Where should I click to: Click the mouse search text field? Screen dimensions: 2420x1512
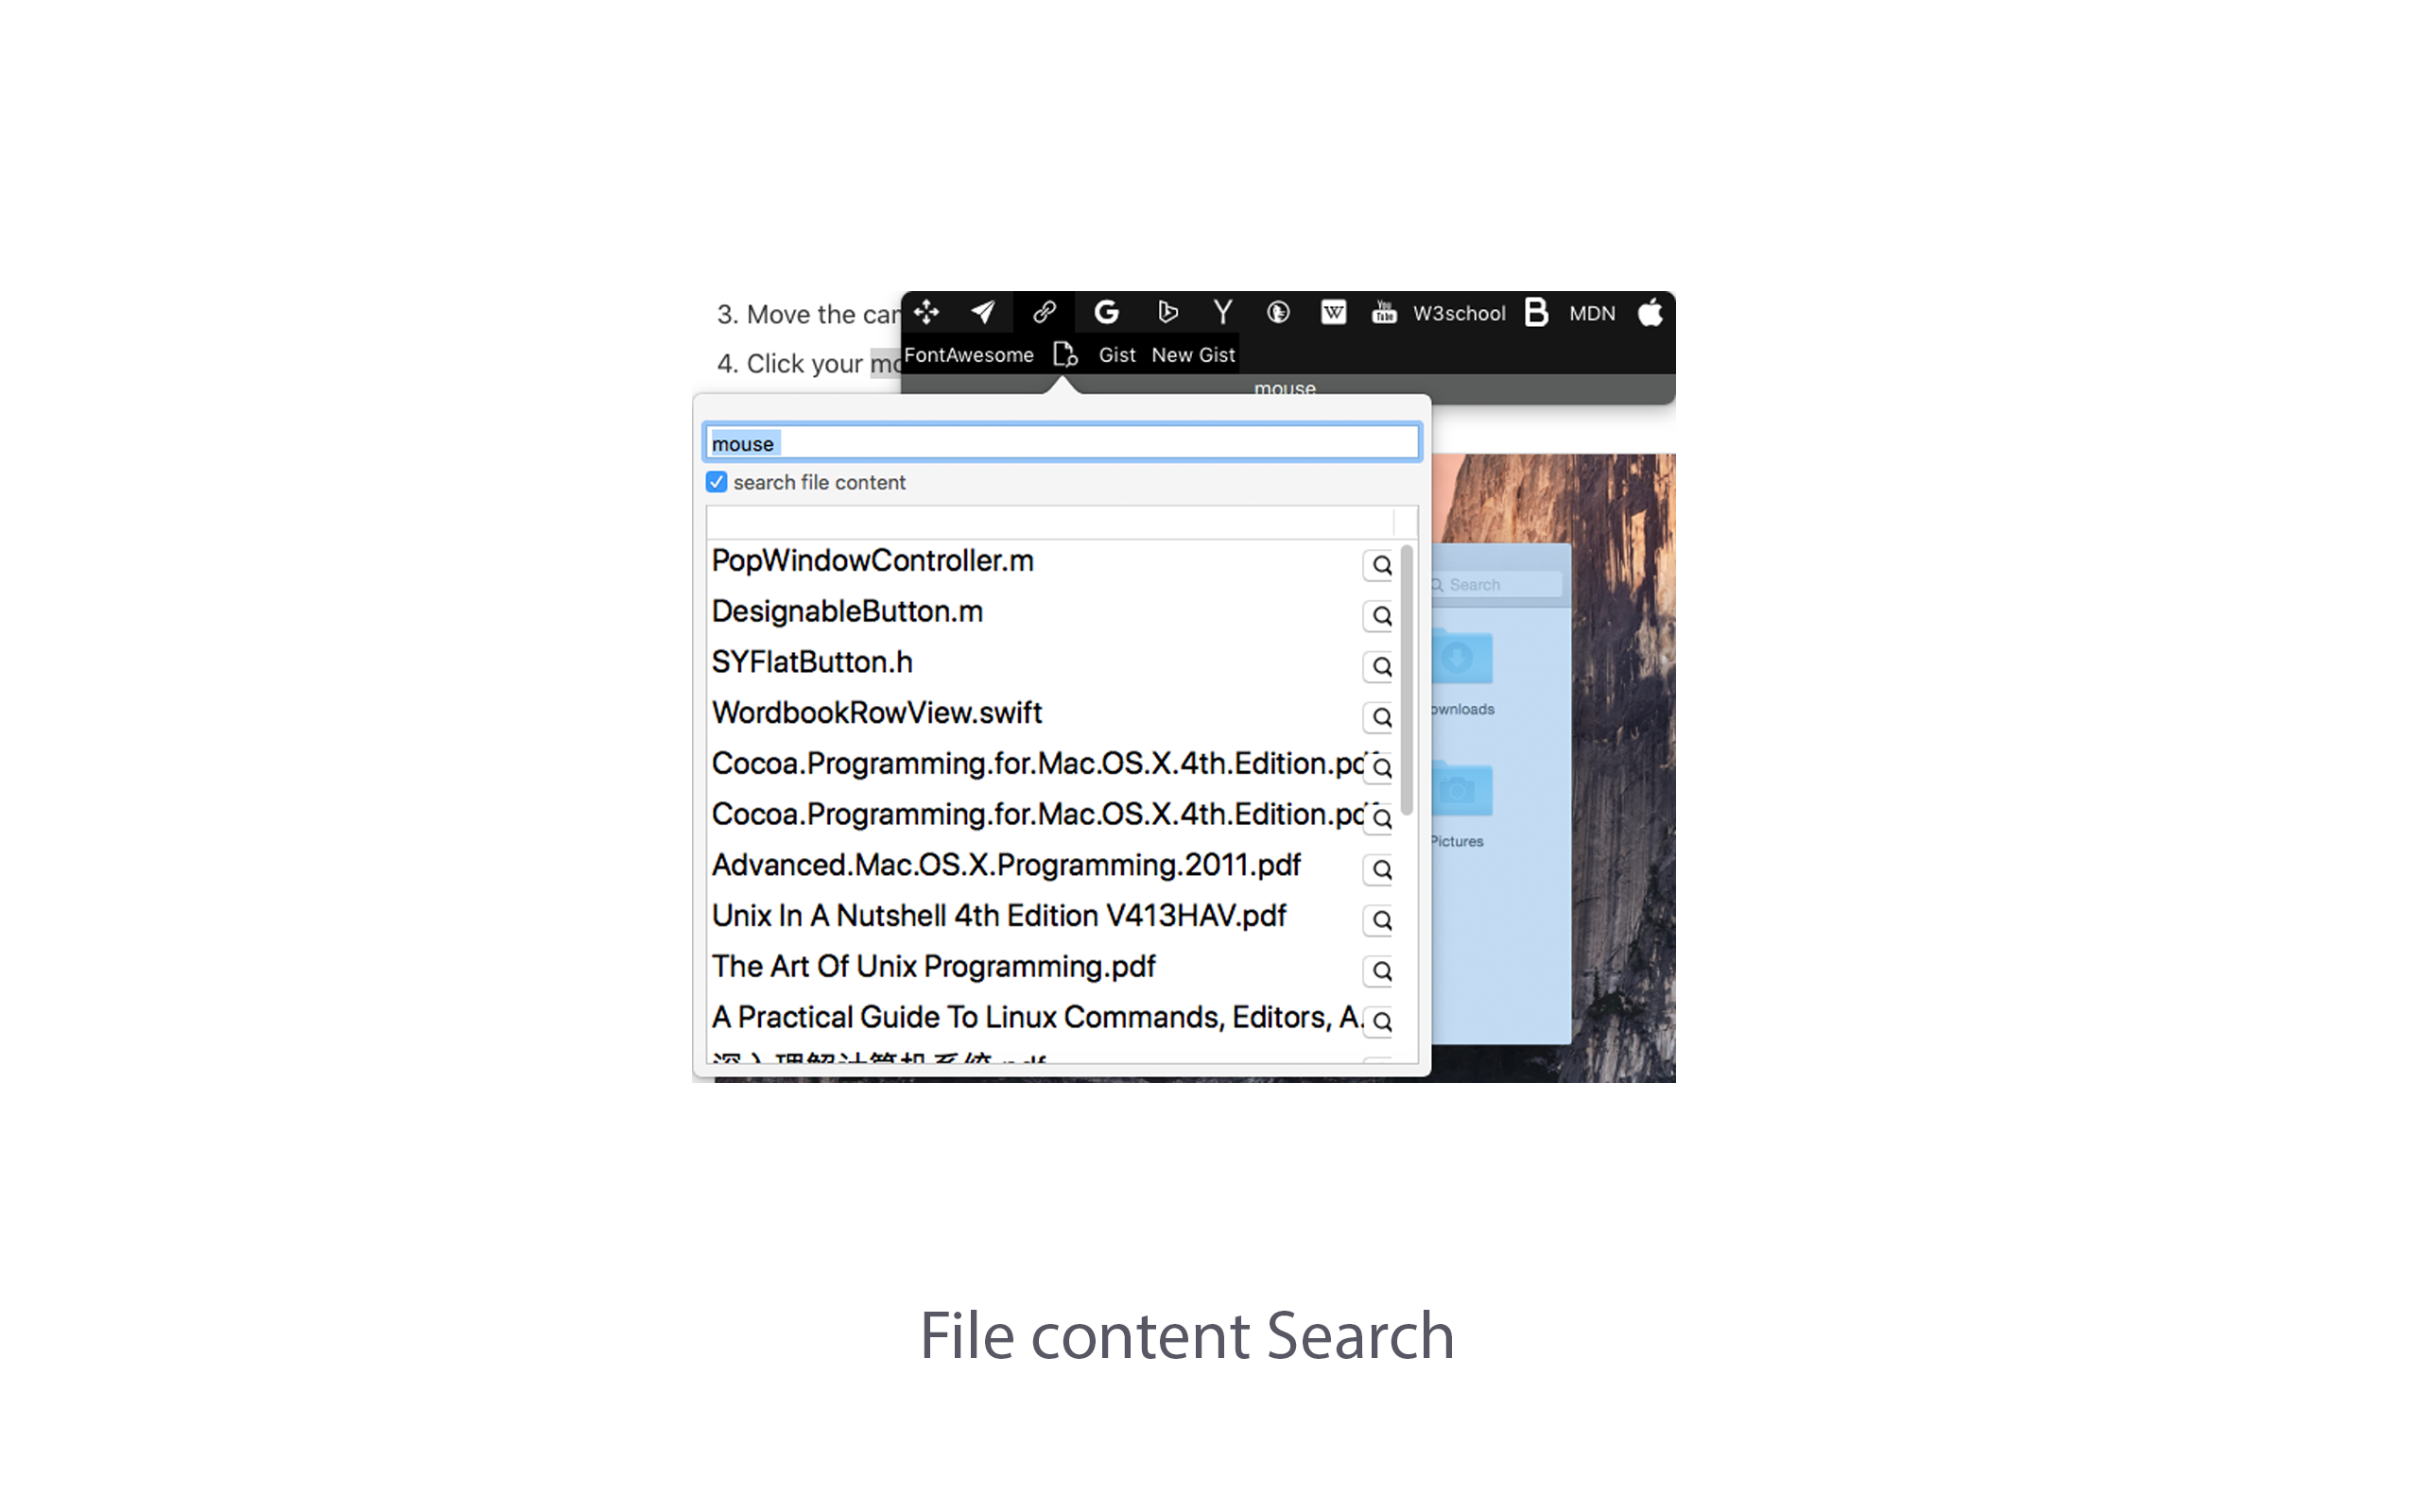pyautogui.click(x=1062, y=443)
